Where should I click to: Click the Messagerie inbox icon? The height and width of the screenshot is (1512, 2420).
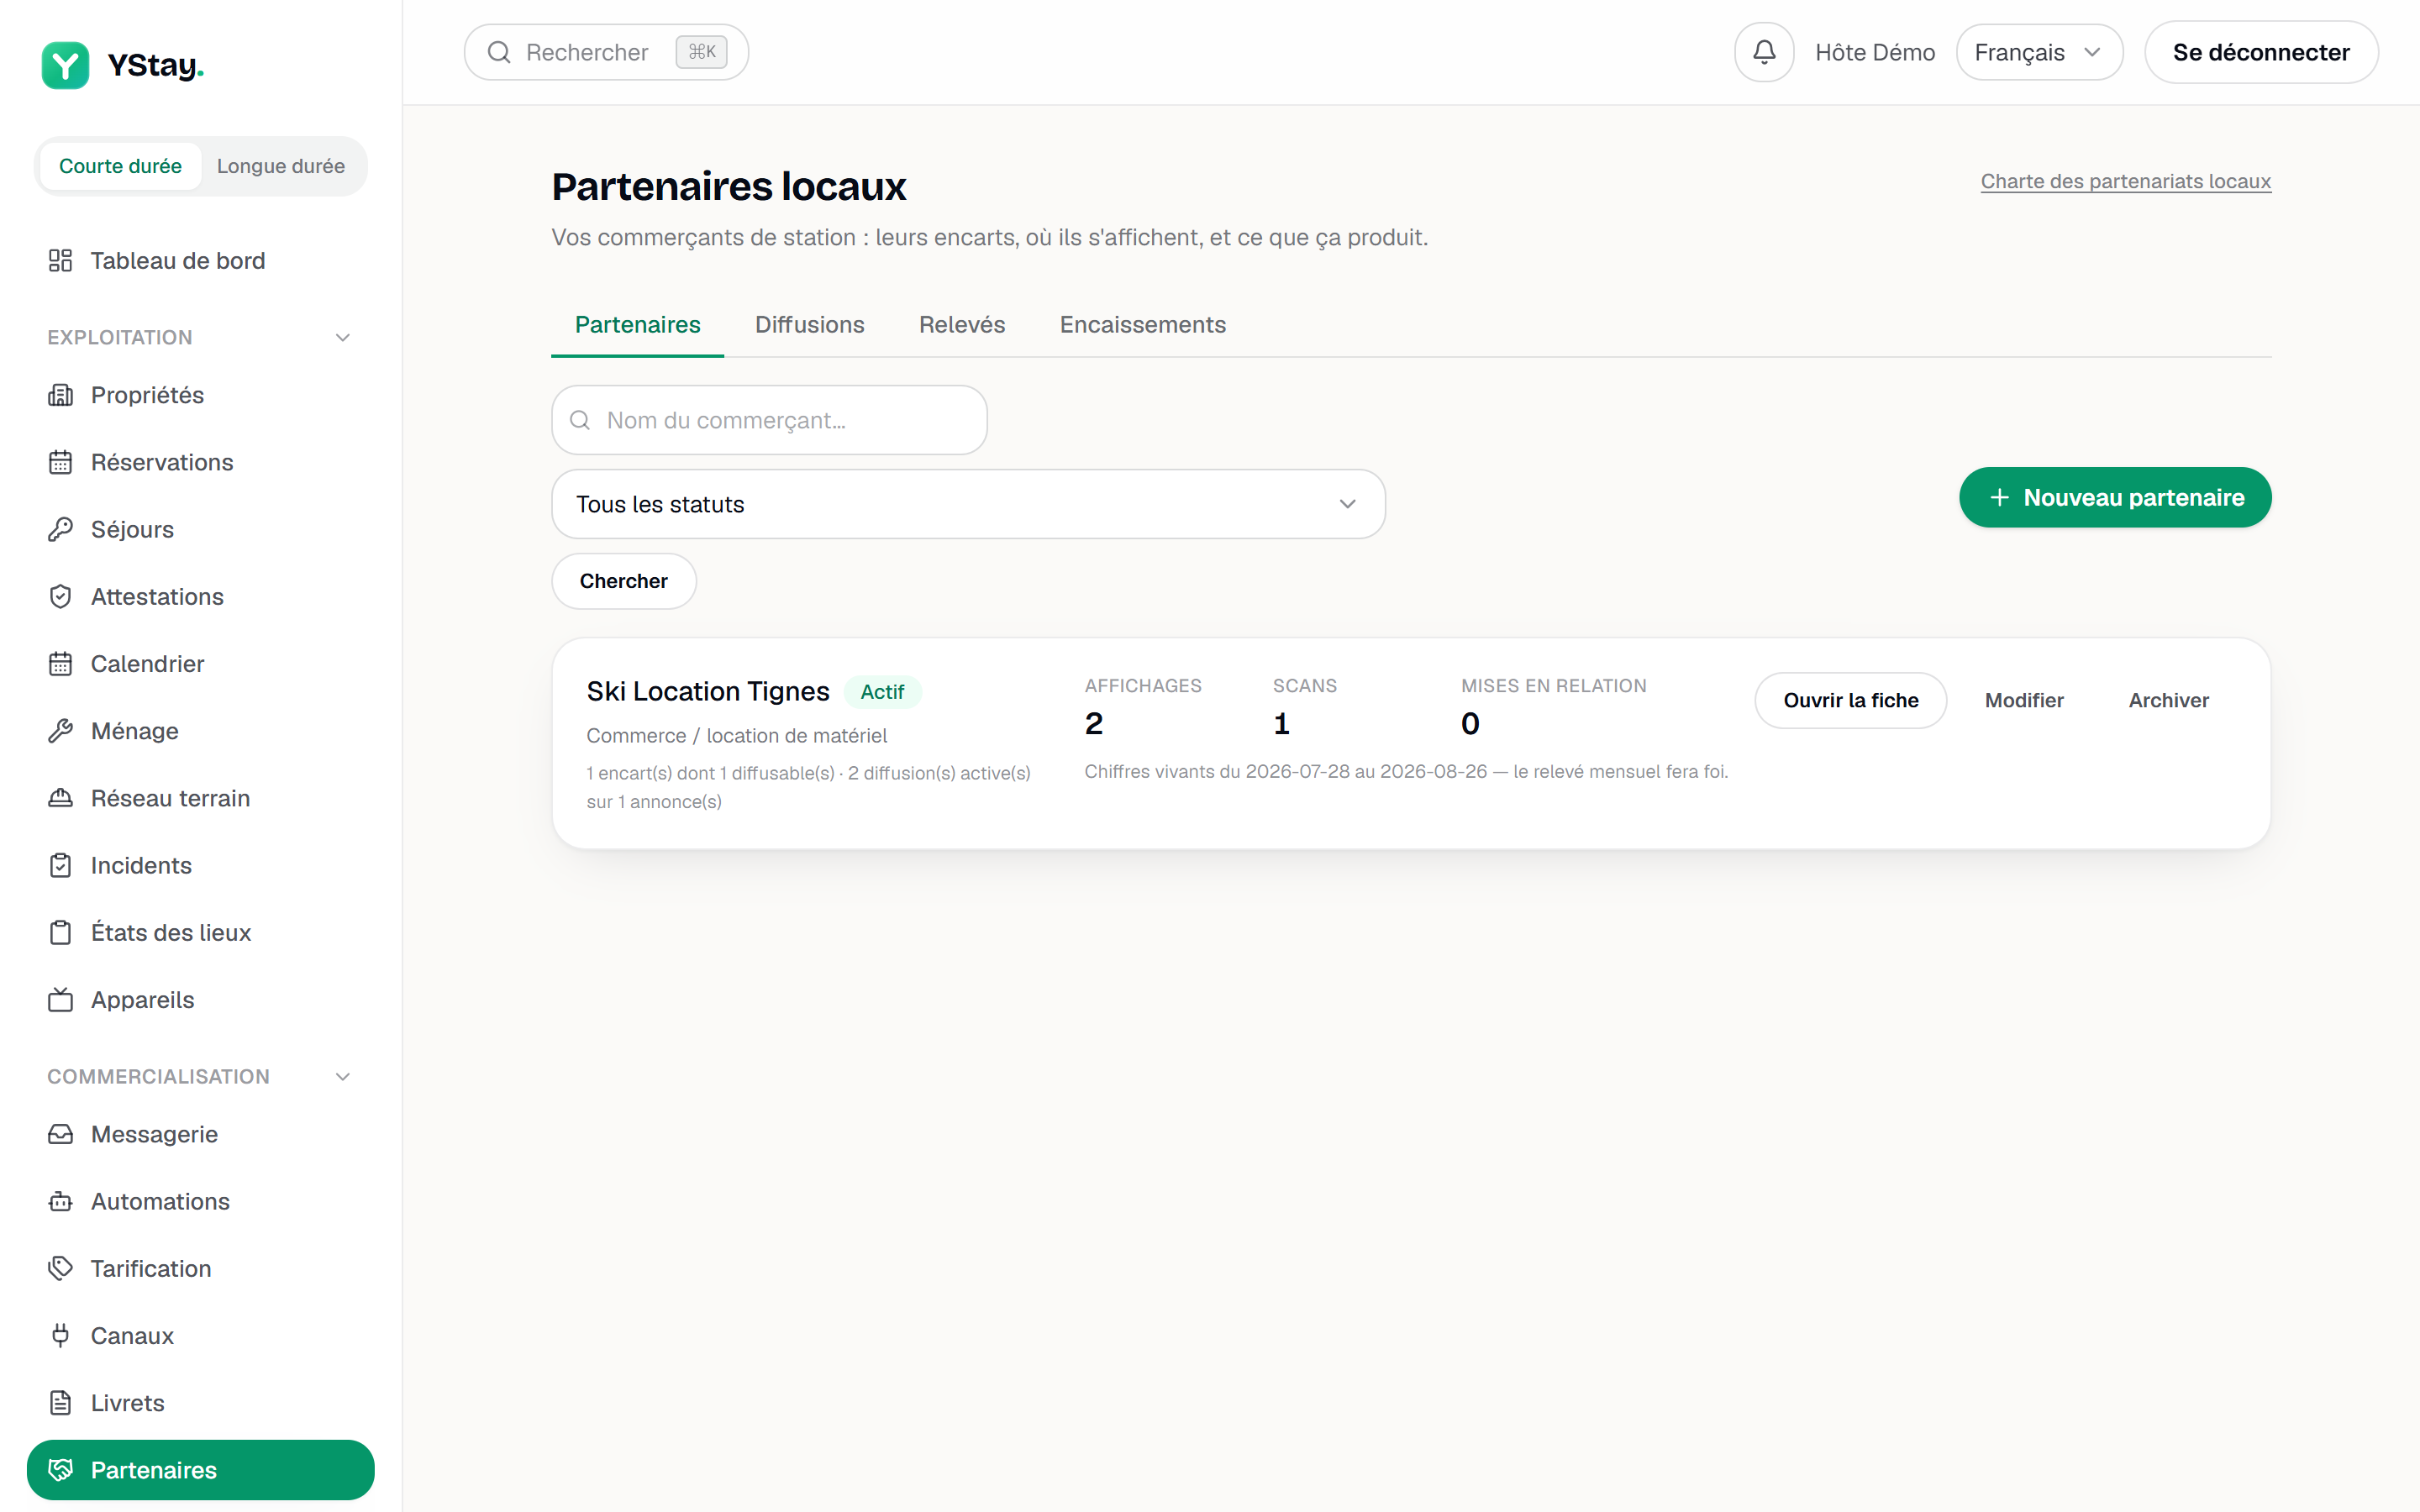[x=60, y=1134]
